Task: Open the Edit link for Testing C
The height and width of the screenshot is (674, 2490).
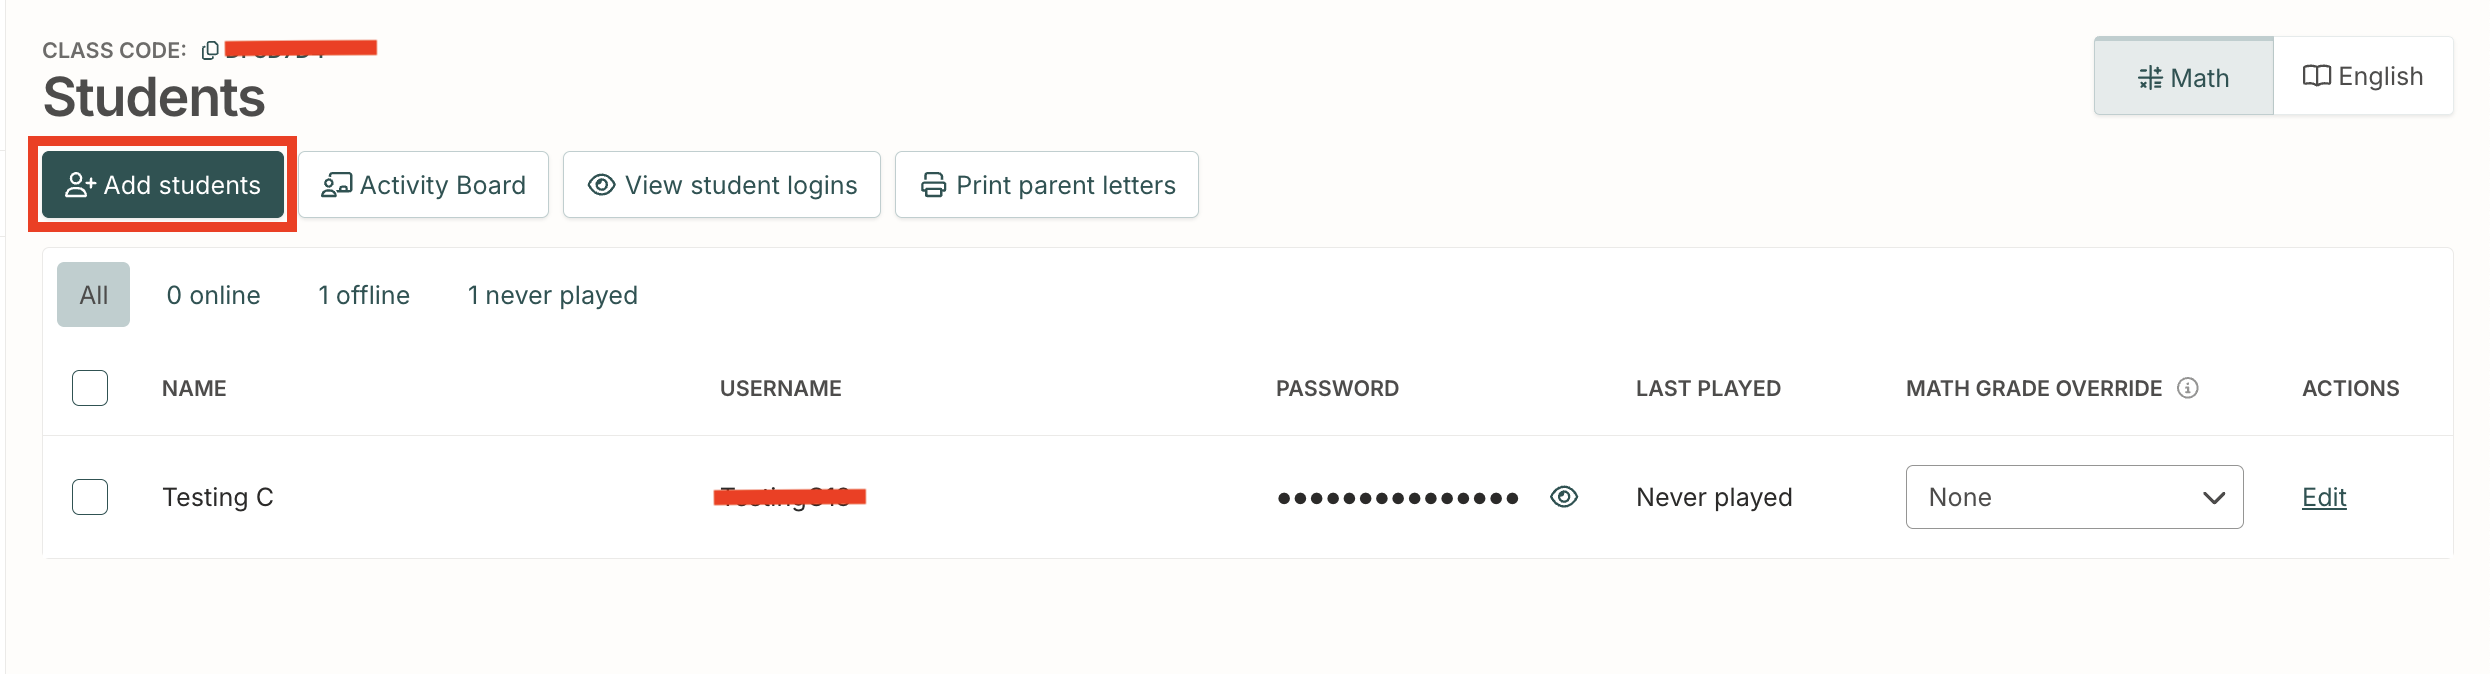Action: (2324, 497)
